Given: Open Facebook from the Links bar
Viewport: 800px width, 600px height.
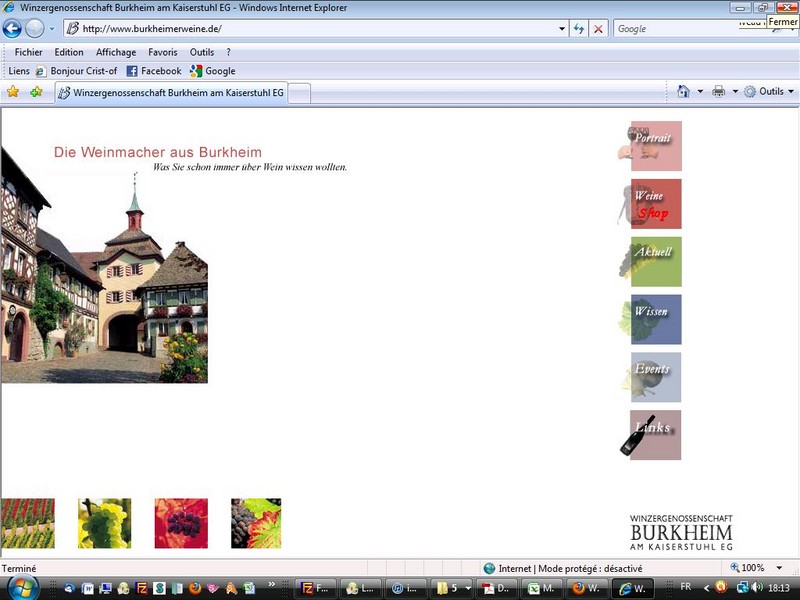Looking at the screenshot, I should [x=154, y=71].
